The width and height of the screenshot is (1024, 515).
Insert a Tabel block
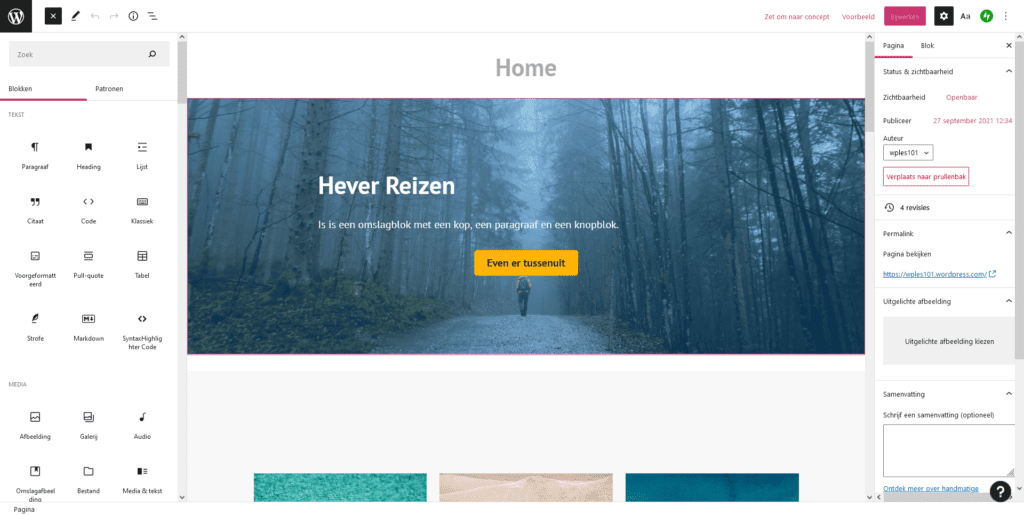click(142, 256)
